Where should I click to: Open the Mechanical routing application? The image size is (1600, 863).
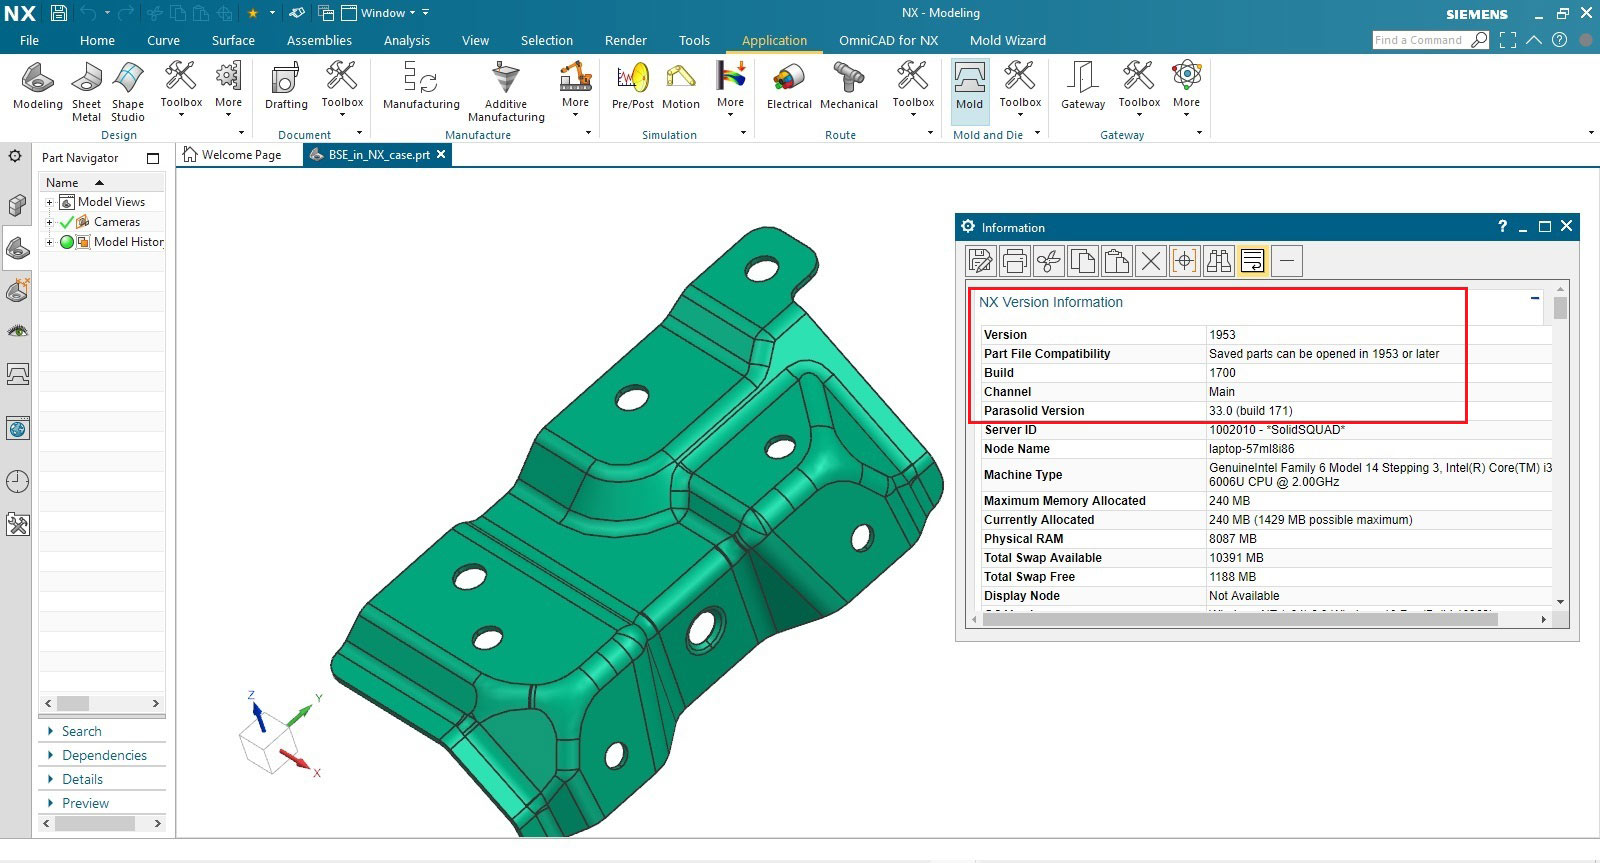[x=849, y=87]
